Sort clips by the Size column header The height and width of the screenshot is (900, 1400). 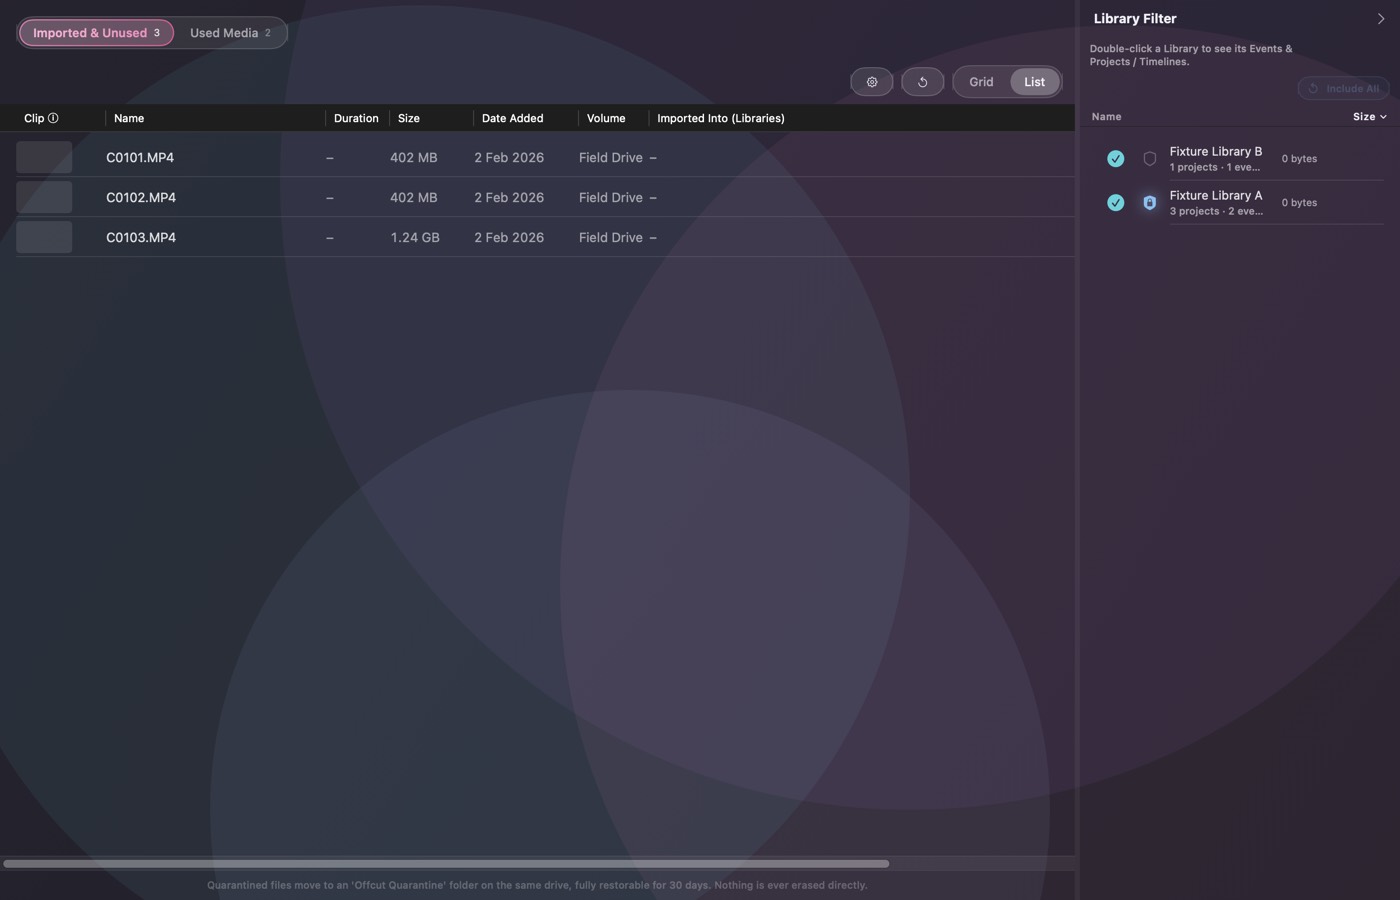[x=409, y=118]
